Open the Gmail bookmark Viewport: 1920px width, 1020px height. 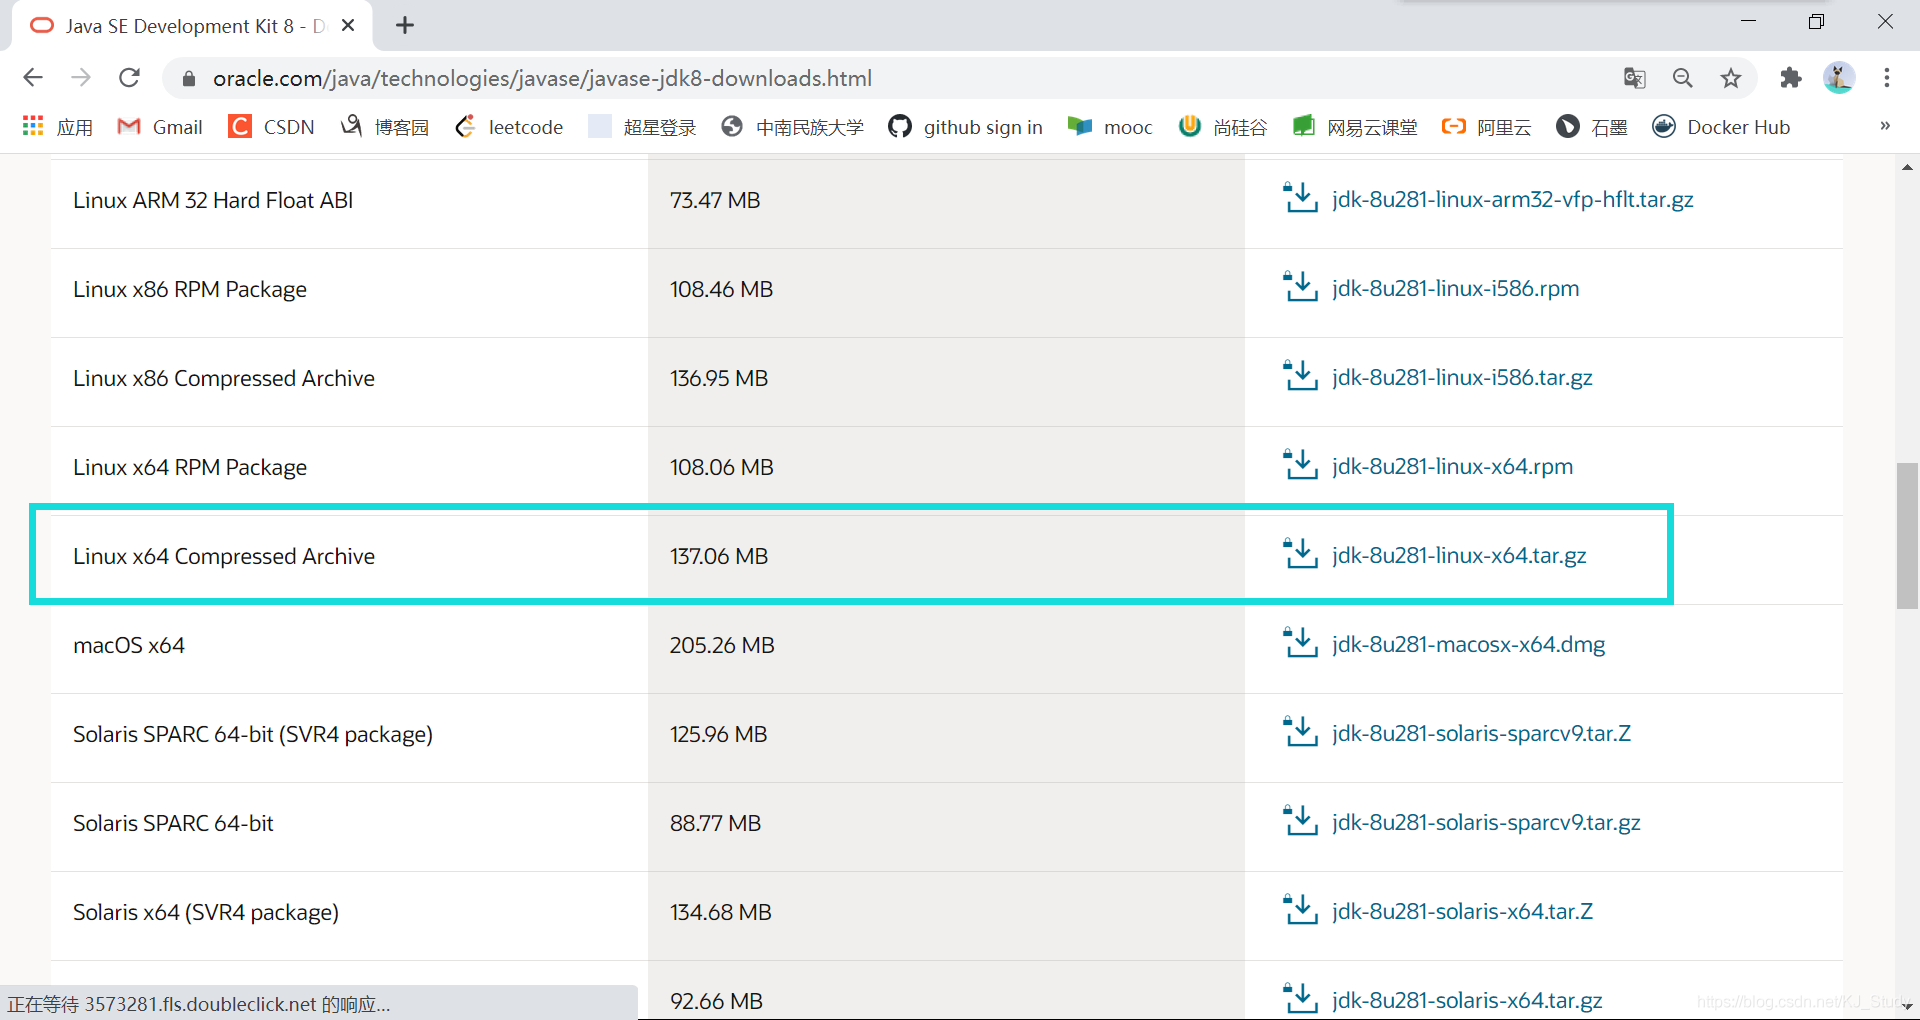[160, 127]
